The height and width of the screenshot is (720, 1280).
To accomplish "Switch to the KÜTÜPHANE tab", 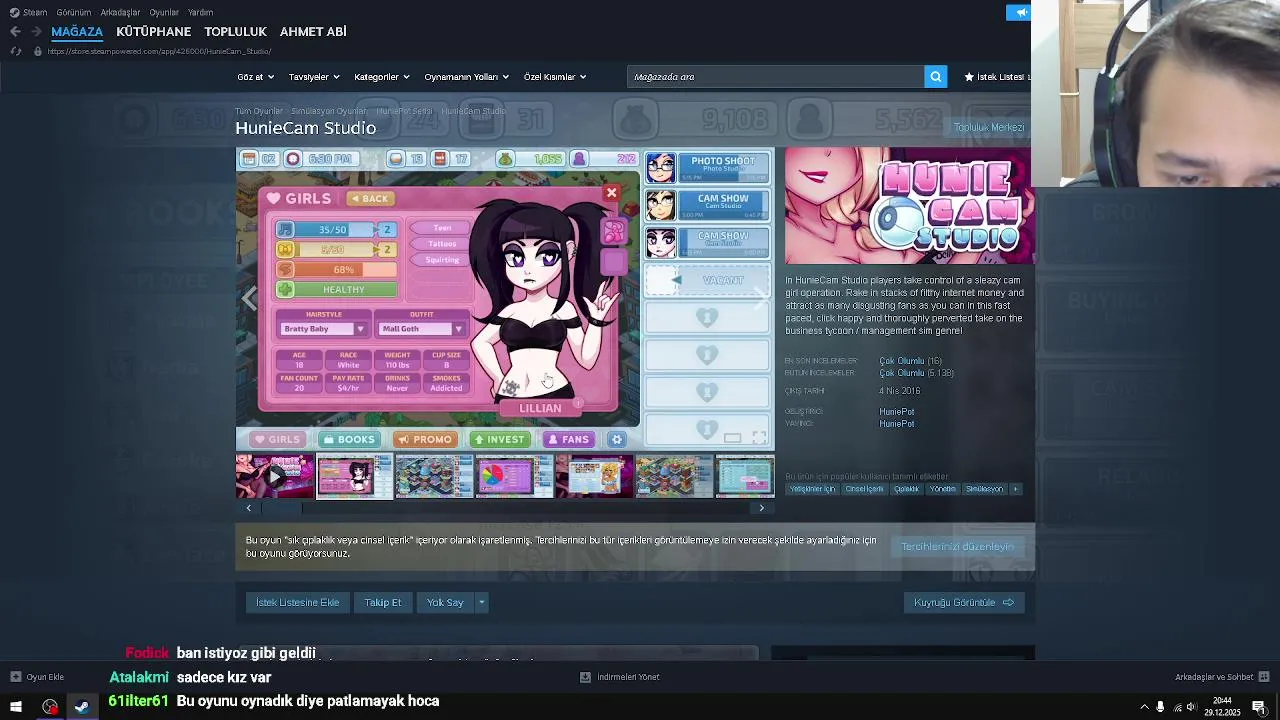I will pos(153,32).
